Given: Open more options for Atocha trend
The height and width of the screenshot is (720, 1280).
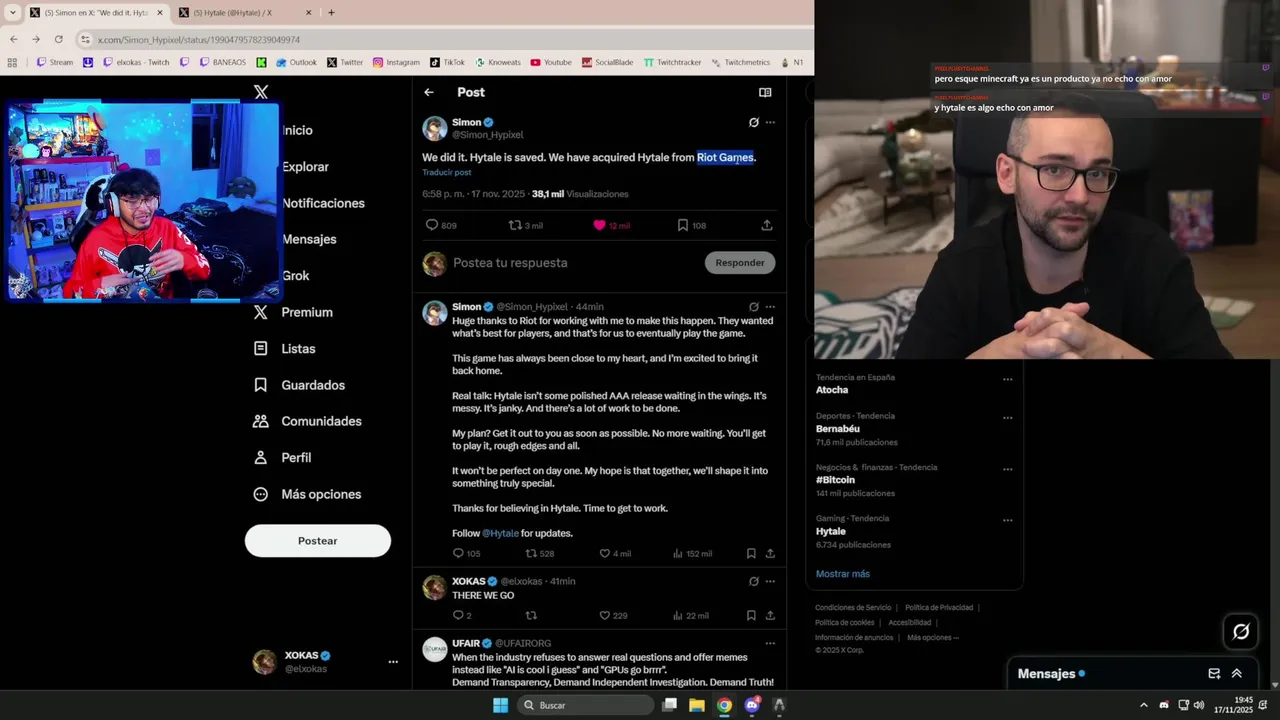Looking at the screenshot, I should click(x=1007, y=379).
